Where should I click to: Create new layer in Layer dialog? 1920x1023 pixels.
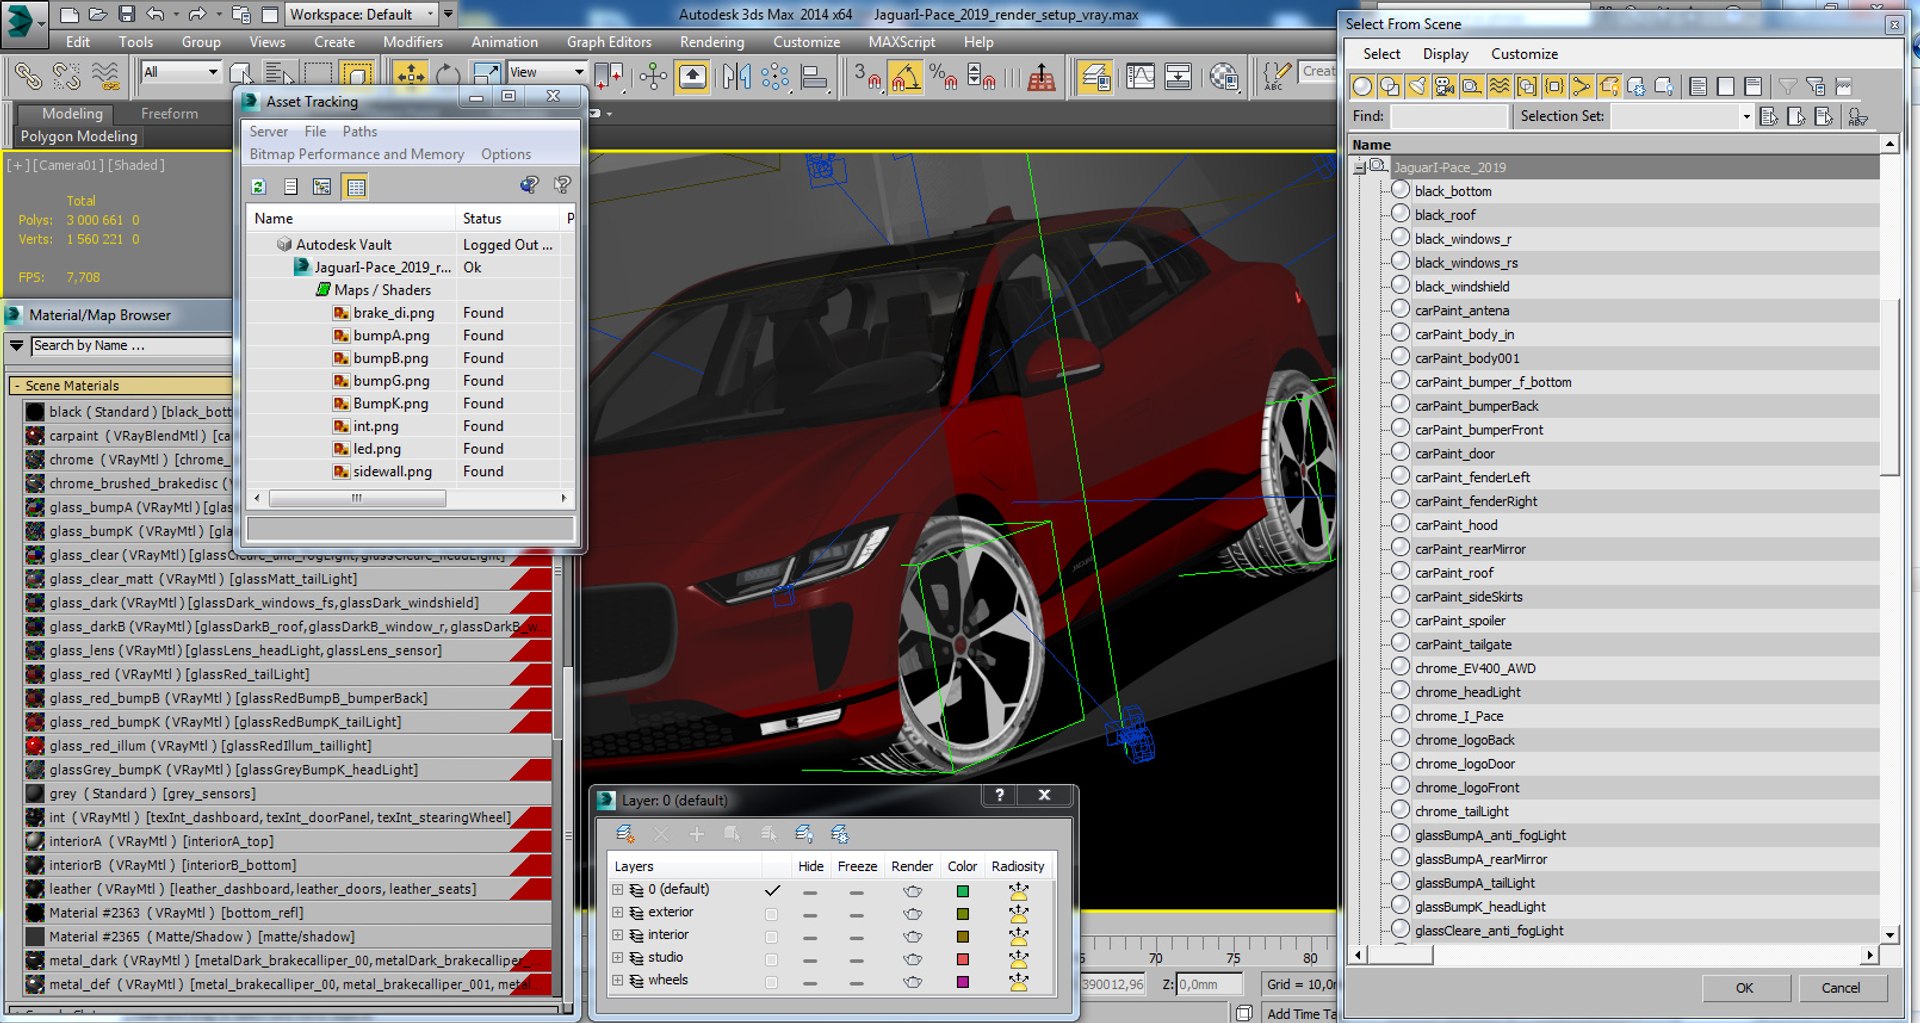[x=626, y=833]
